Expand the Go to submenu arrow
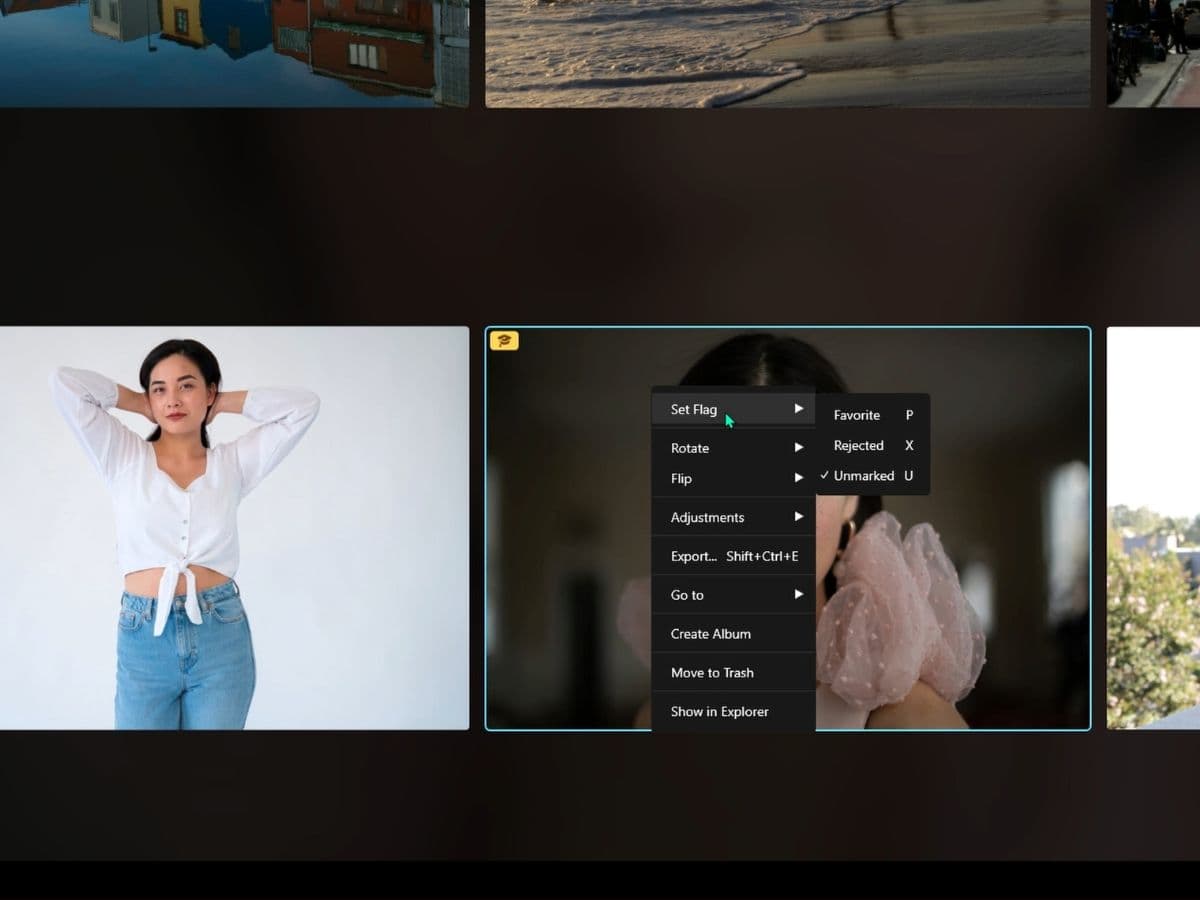Image resolution: width=1200 pixels, height=900 pixels. click(x=799, y=595)
